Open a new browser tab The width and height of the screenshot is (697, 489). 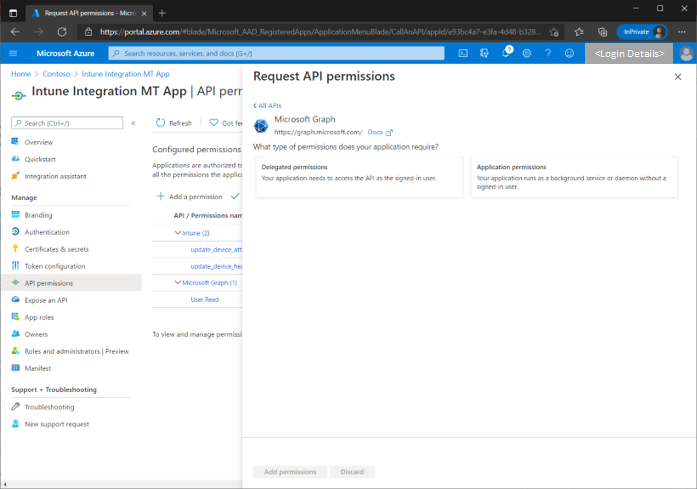[x=162, y=13]
